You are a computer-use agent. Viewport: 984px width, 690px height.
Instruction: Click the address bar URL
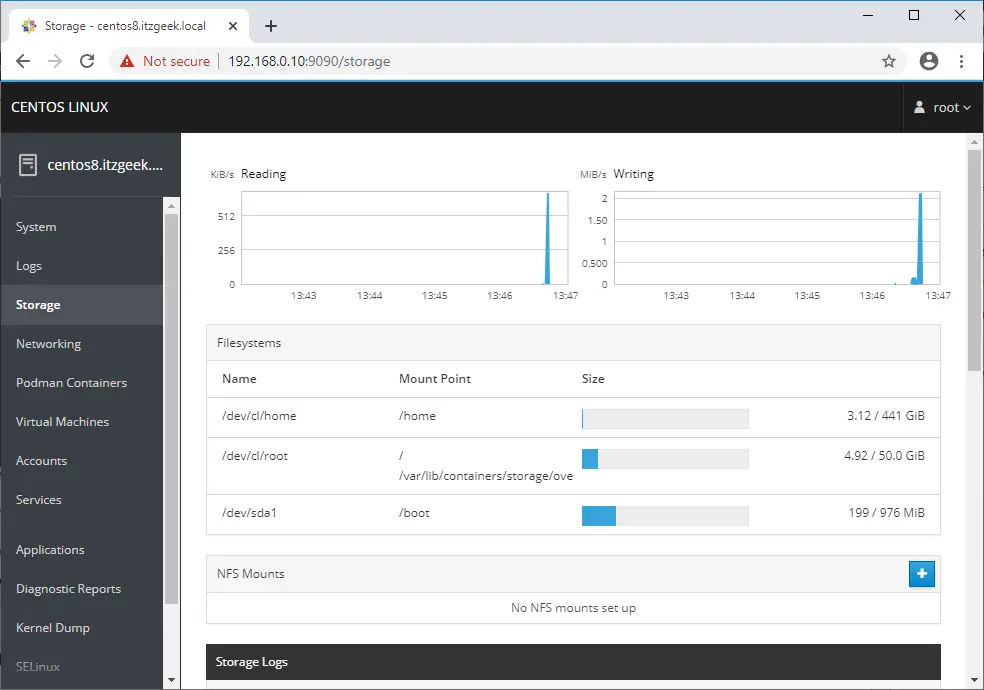309,61
